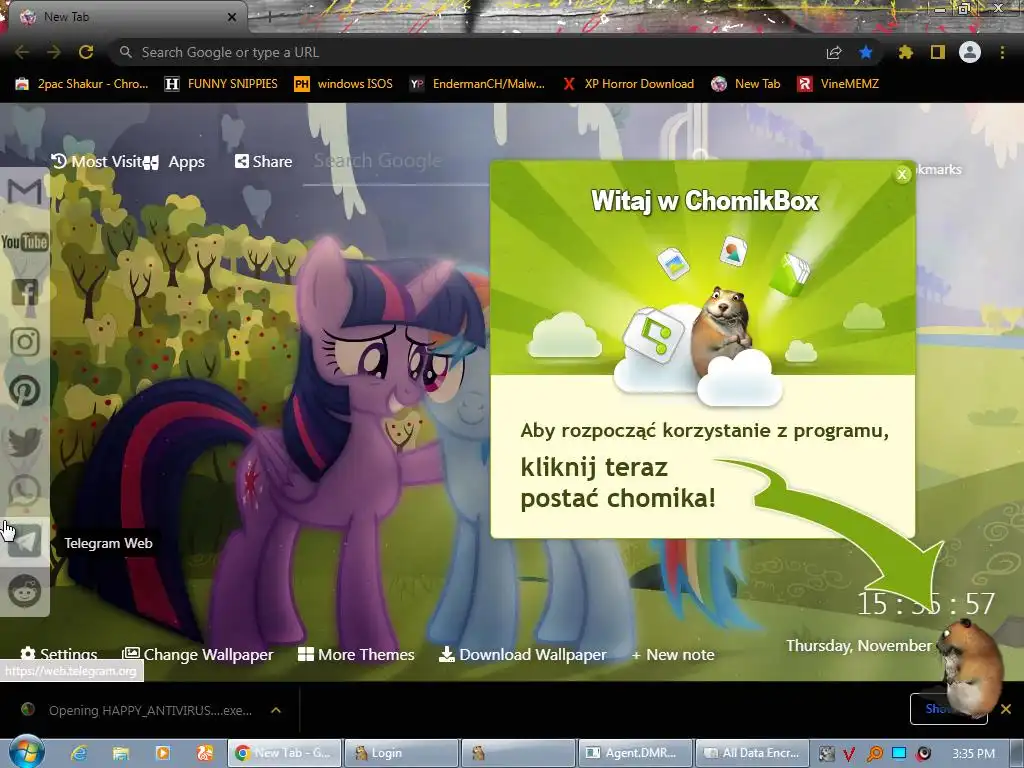Add a New note

(673, 654)
